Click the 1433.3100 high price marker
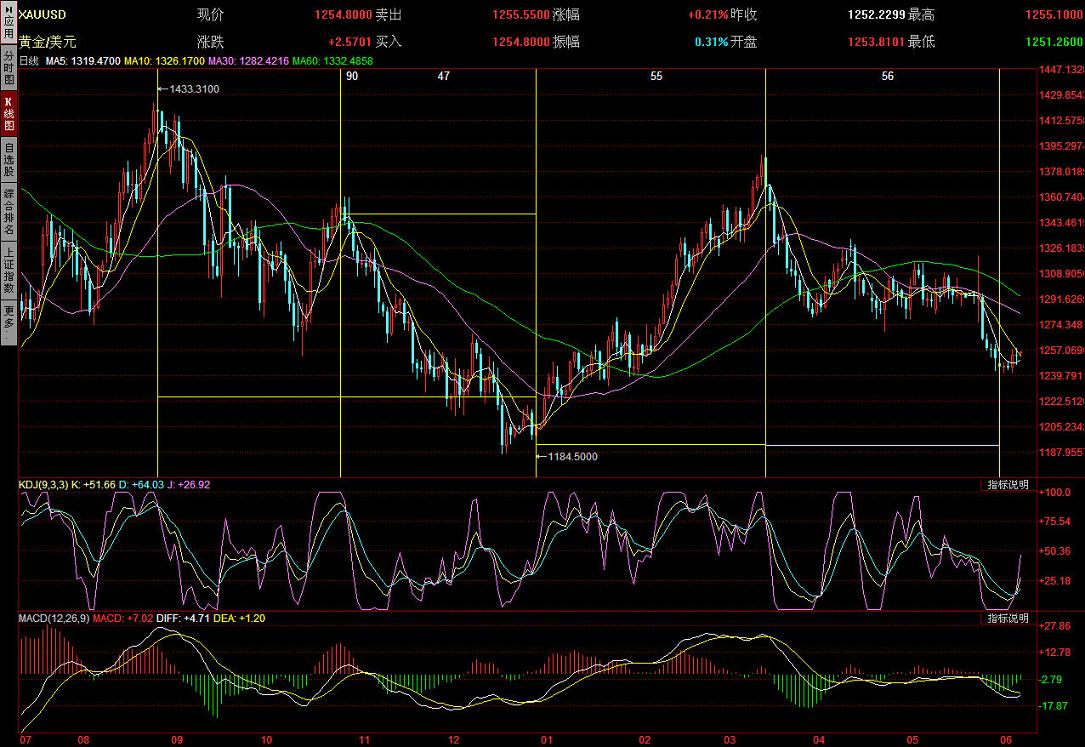The image size is (1085, 747). [x=194, y=89]
